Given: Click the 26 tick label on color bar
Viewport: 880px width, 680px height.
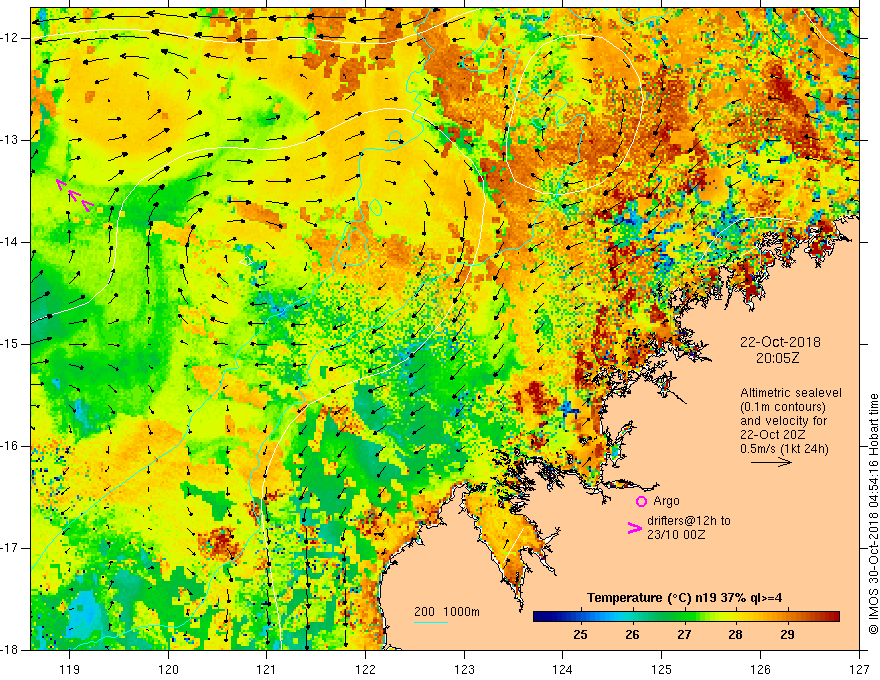Looking at the screenshot, I should coord(632,635).
